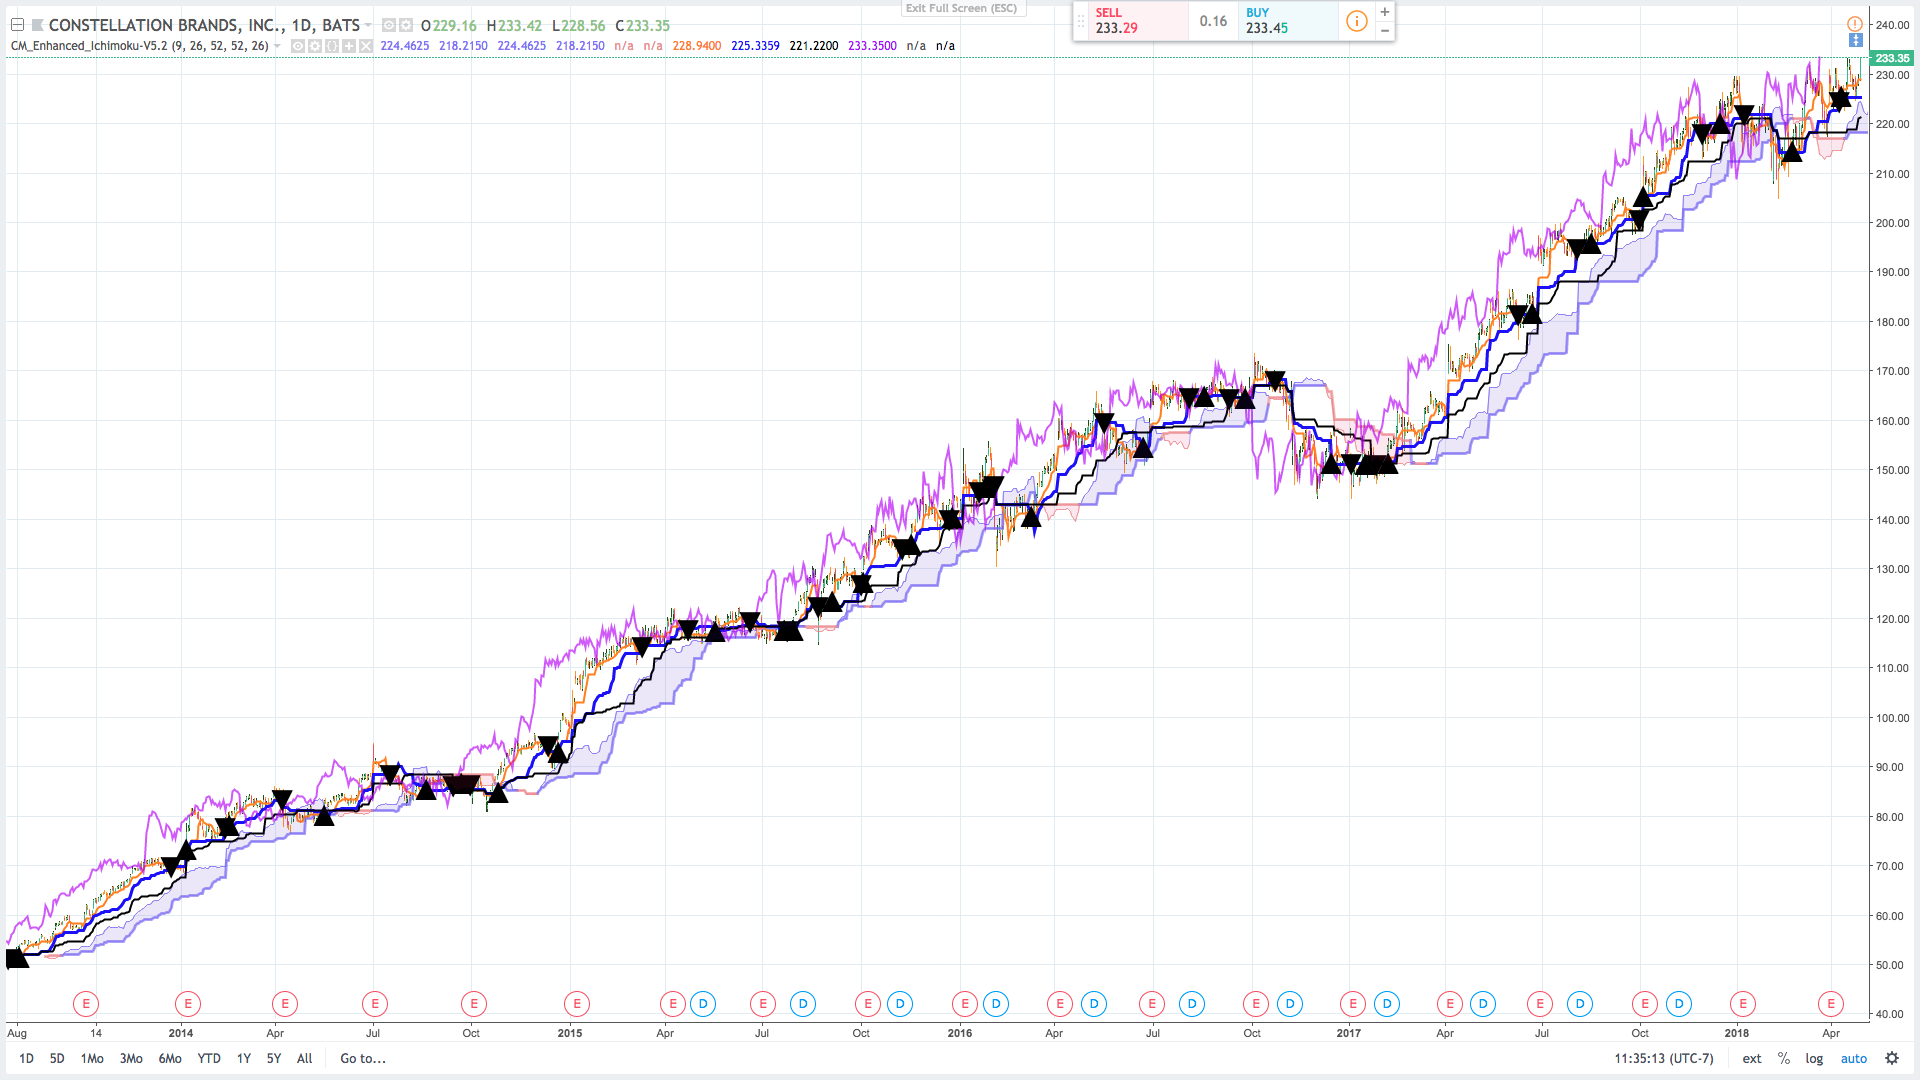
Task: Remove the Ichimoku indicator with the X icon
Action: 366,46
